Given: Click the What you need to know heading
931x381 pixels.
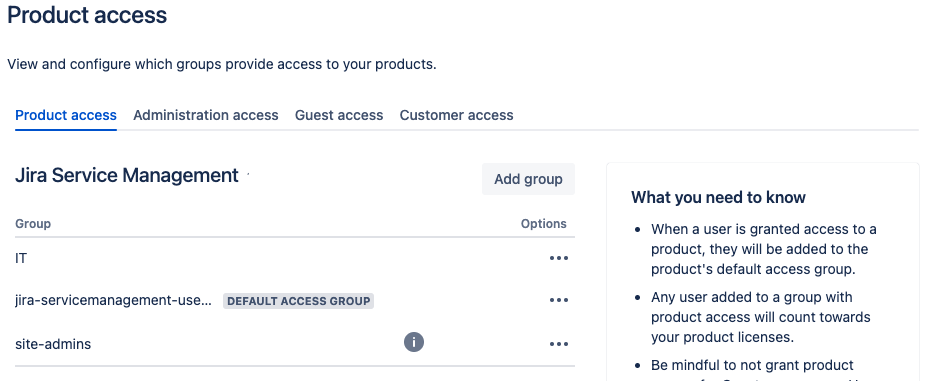Looking at the screenshot, I should 718,198.
